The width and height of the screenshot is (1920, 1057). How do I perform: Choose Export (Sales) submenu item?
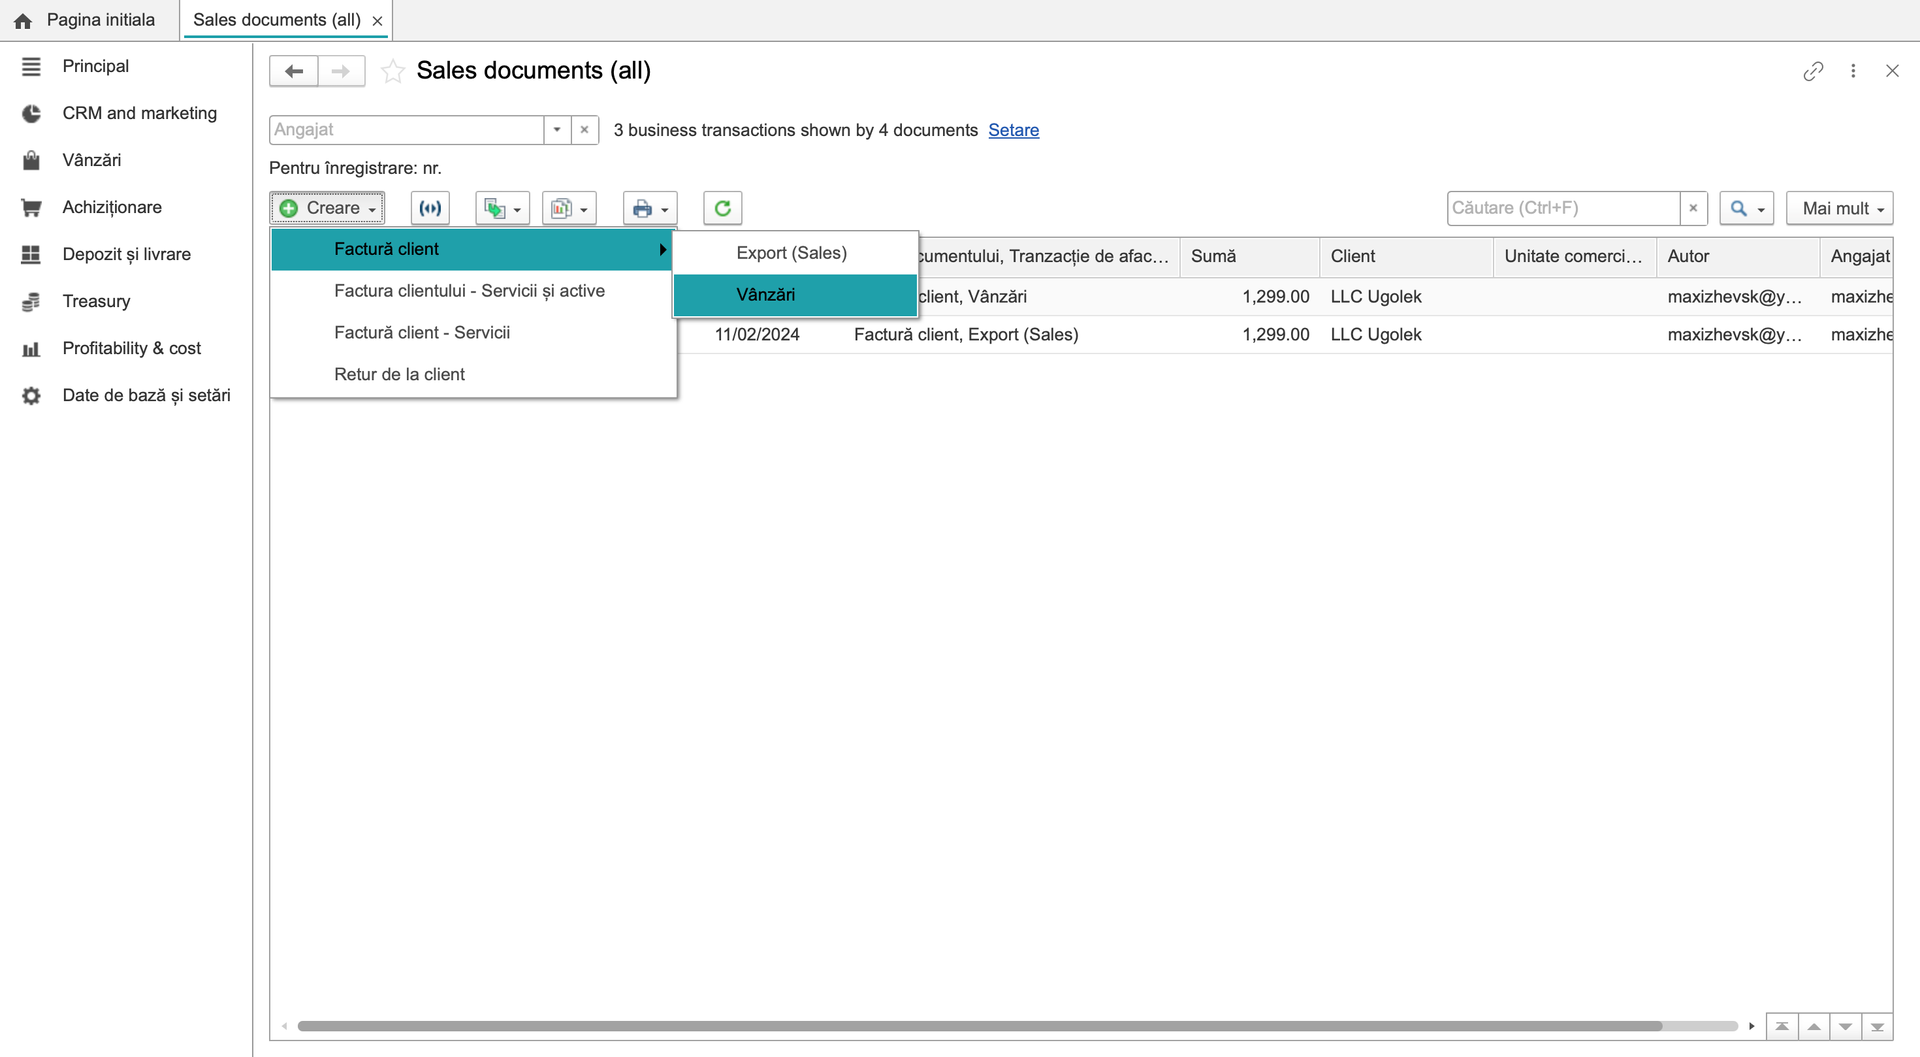tap(795, 253)
